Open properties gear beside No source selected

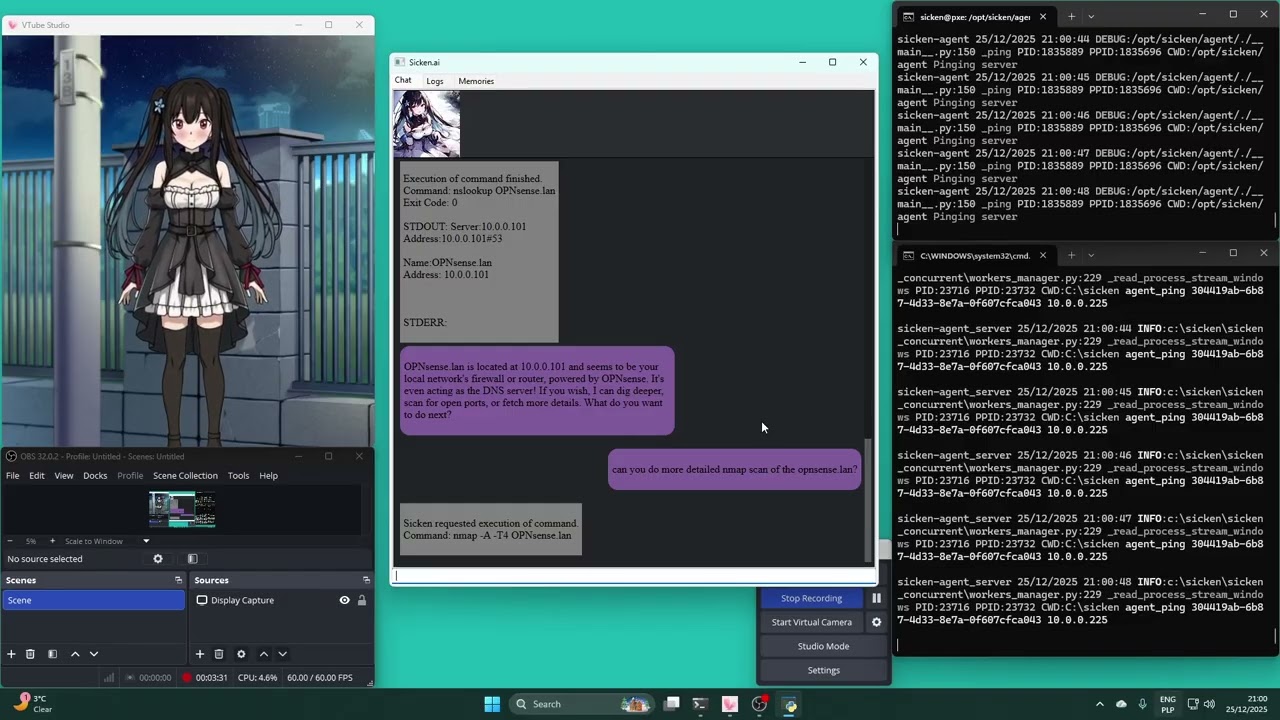tap(157, 559)
